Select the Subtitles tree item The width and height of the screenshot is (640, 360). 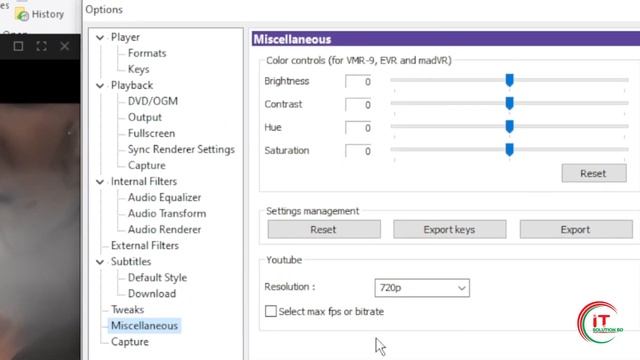click(x=131, y=262)
